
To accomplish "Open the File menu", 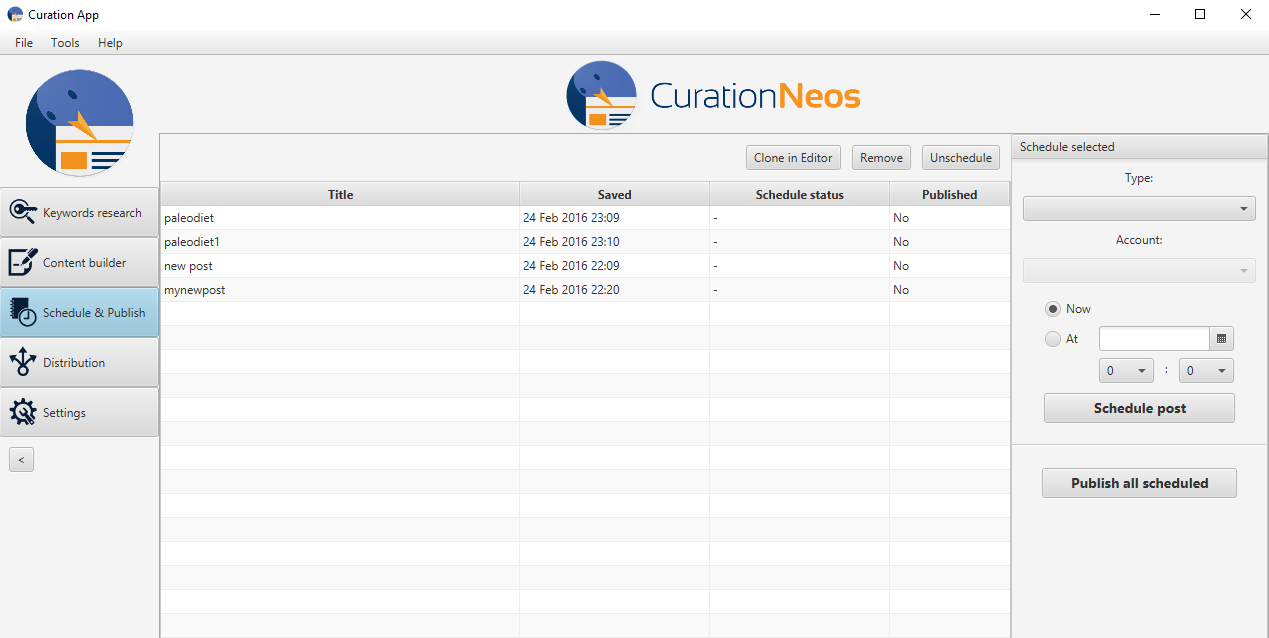I will point(24,43).
